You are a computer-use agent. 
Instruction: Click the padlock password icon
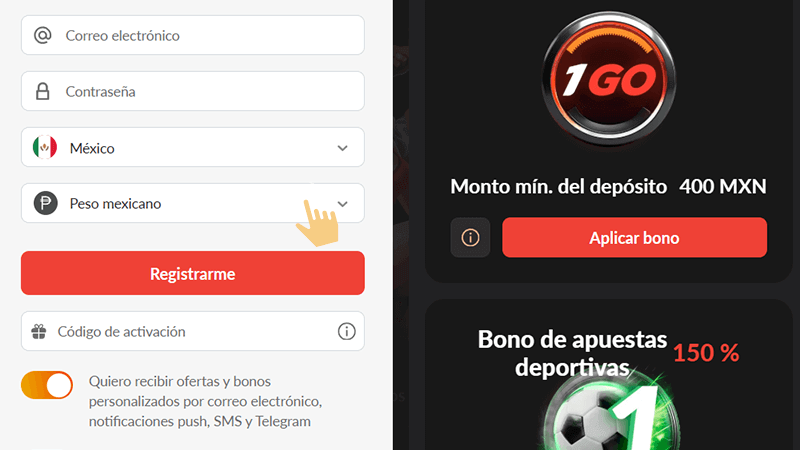click(x=42, y=91)
